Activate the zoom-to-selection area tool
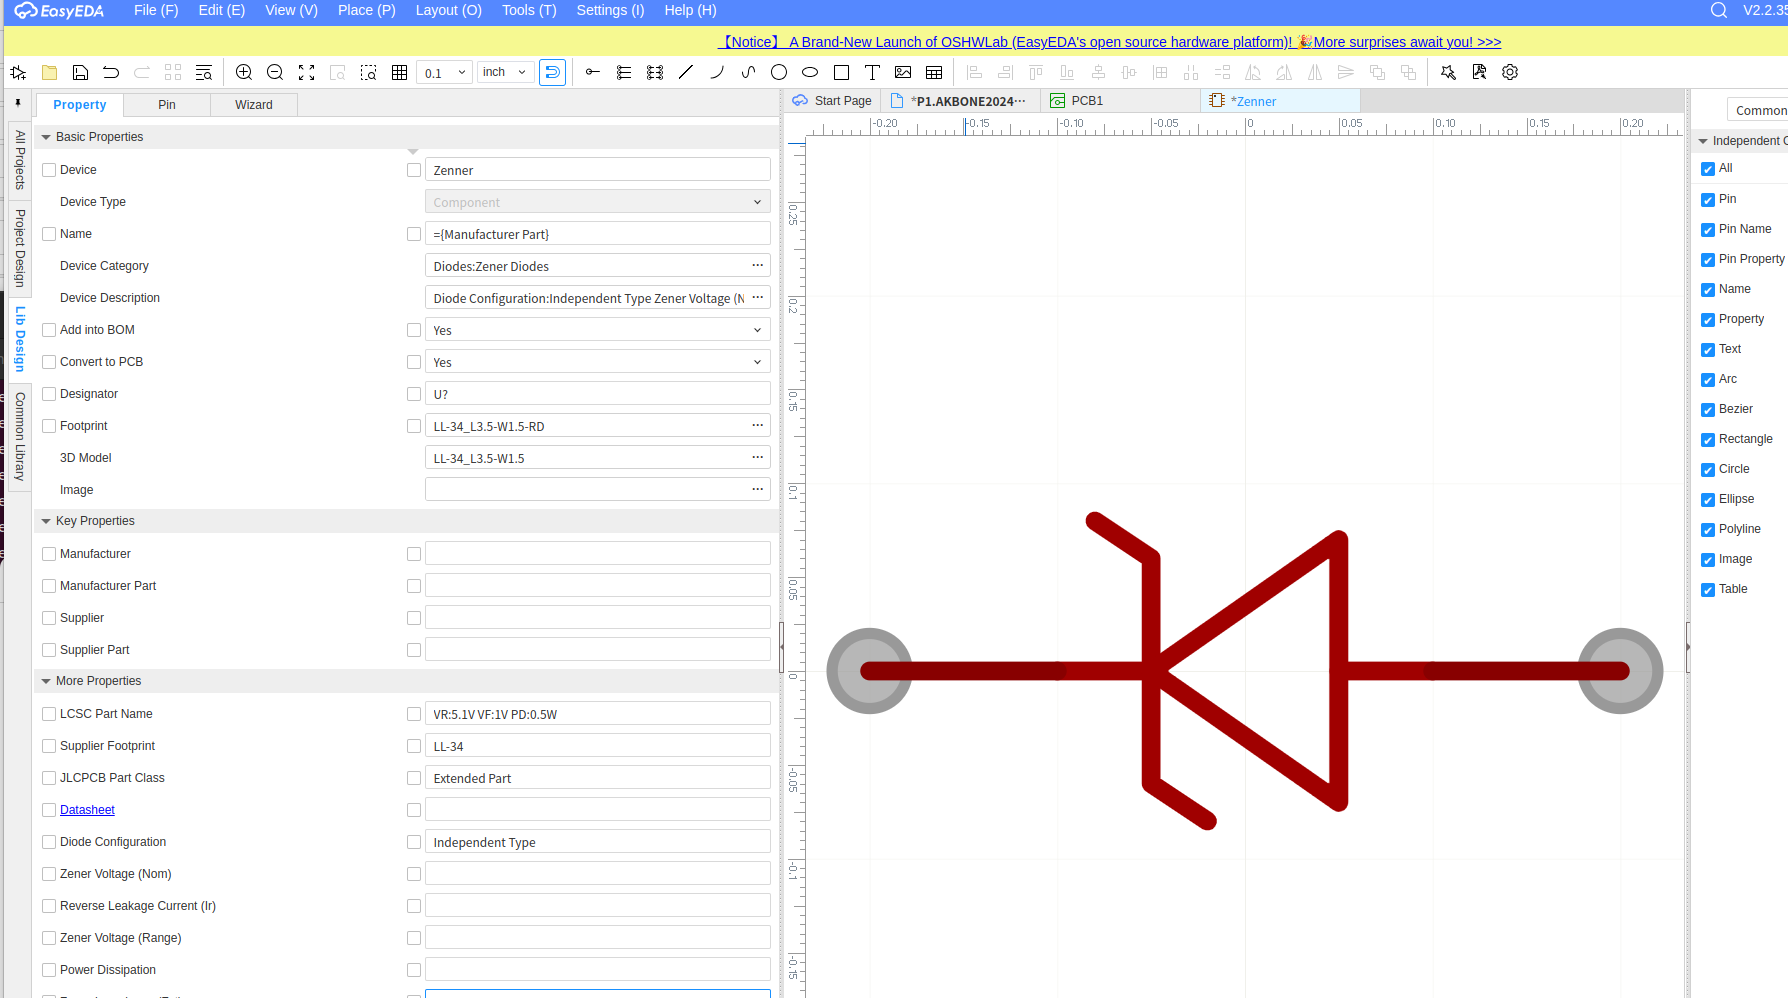The height and width of the screenshot is (998, 1788). point(369,72)
